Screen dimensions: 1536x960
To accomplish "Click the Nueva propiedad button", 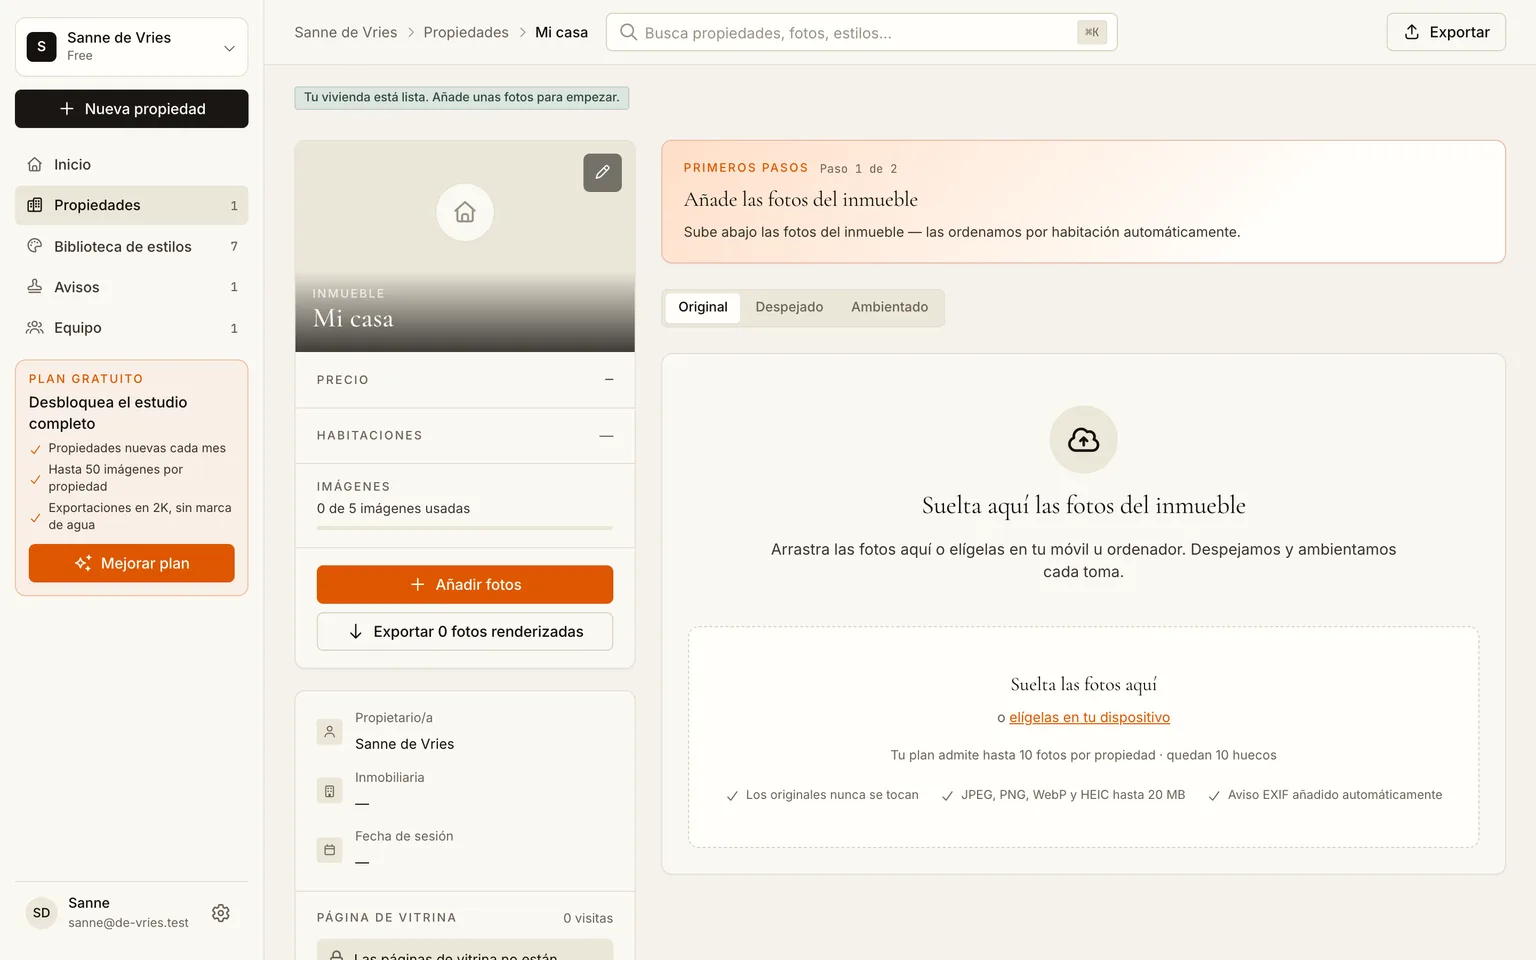I will pos(132,109).
